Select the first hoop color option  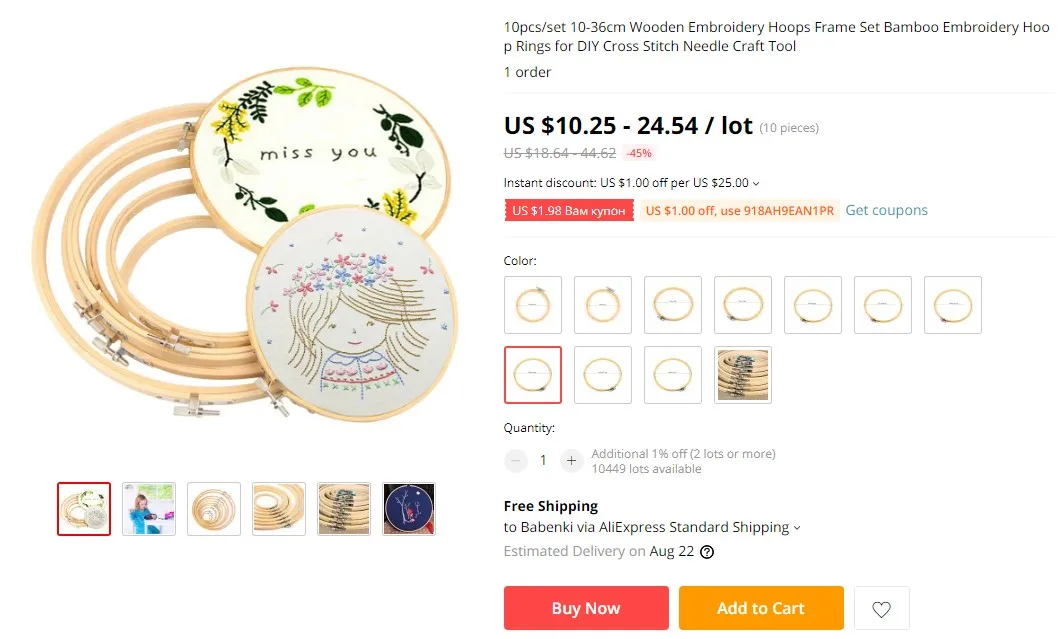533,305
